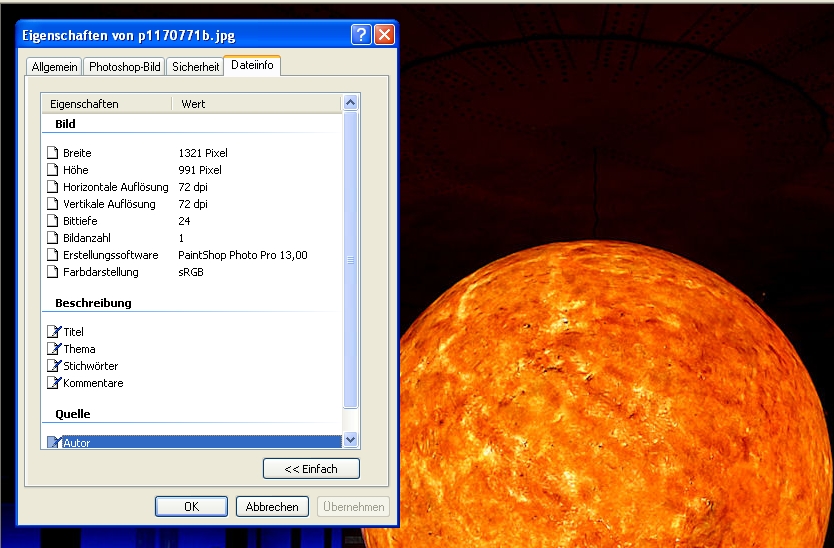Select the Kommentare property label
The image size is (834, 548).
pos(93,383)
